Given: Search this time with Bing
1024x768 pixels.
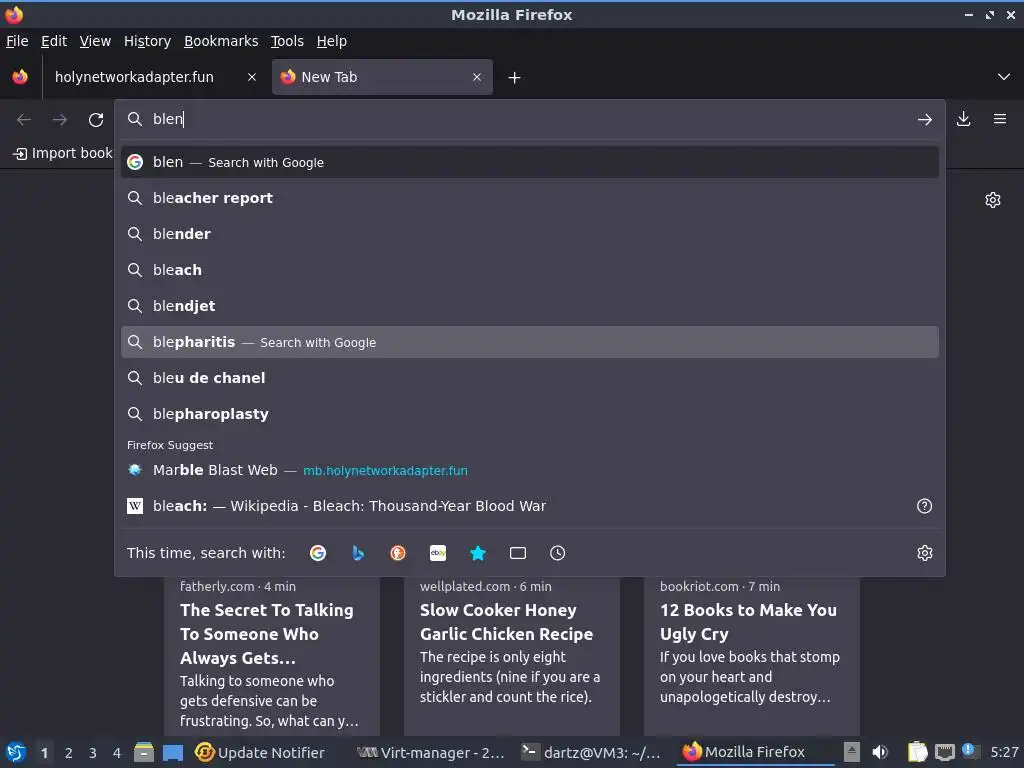Looking at the screenshot, I should tap(358, 553).
